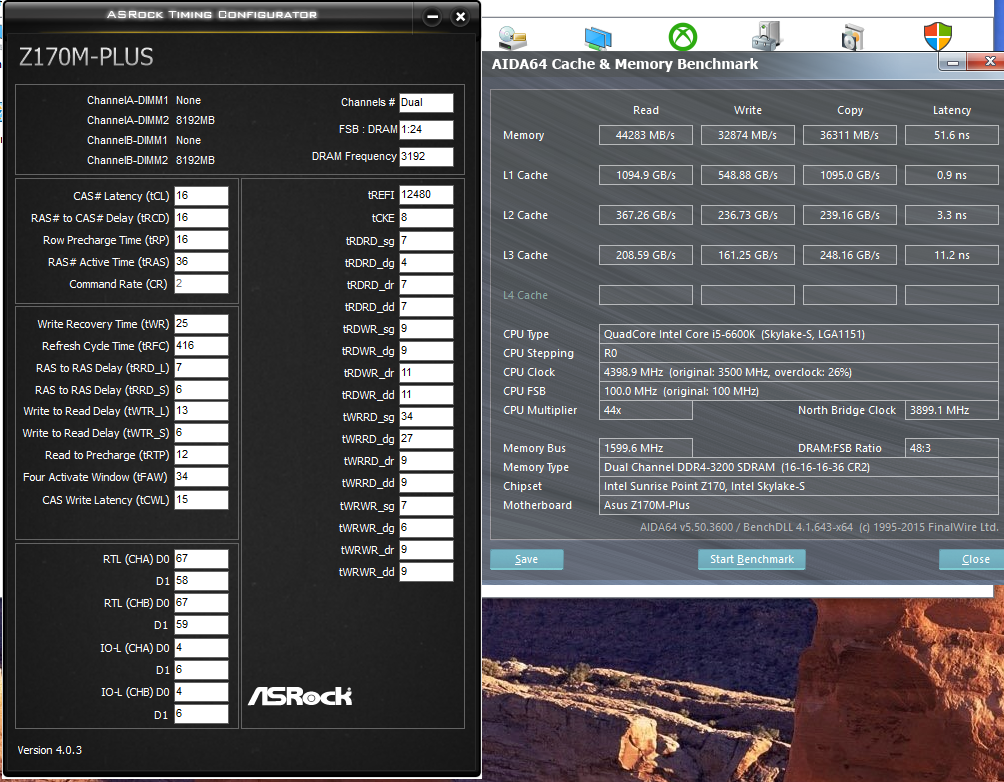Select the IO-L (CHA) D0 field
Viewport: 1004px width, 782px height.
click(201, 648)
